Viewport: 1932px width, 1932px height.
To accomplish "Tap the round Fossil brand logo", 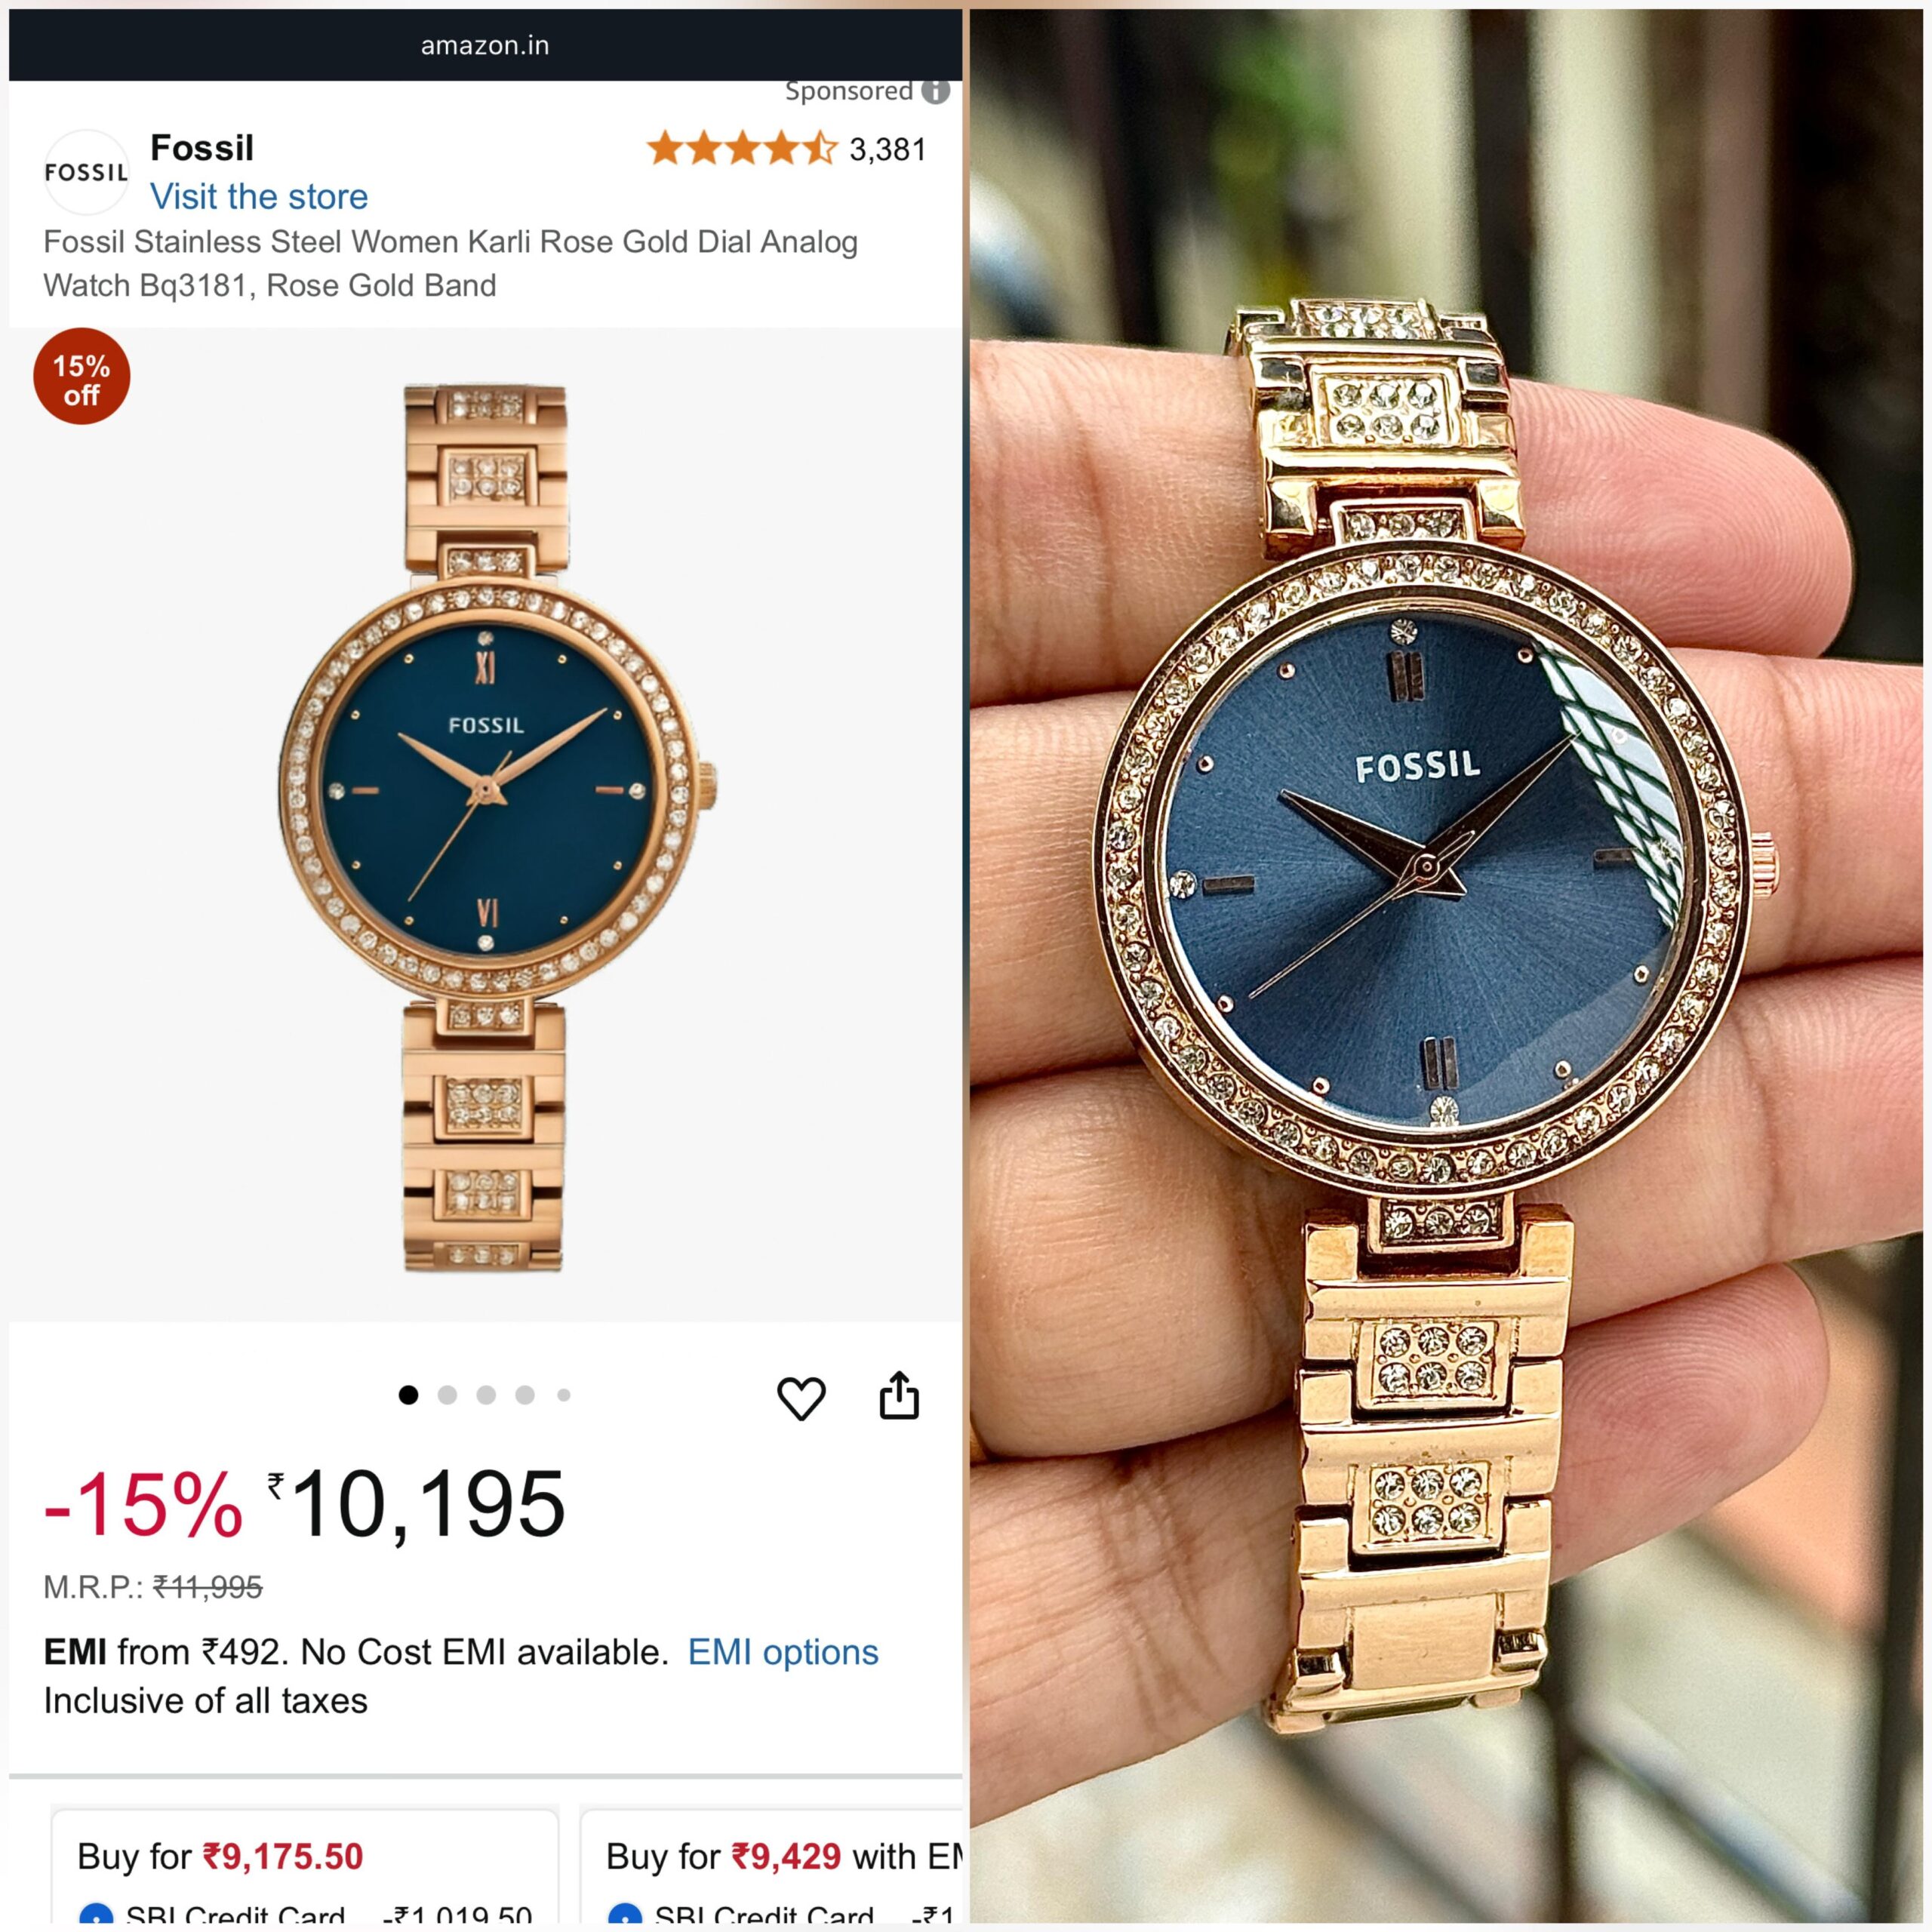I will pos(87,172).
